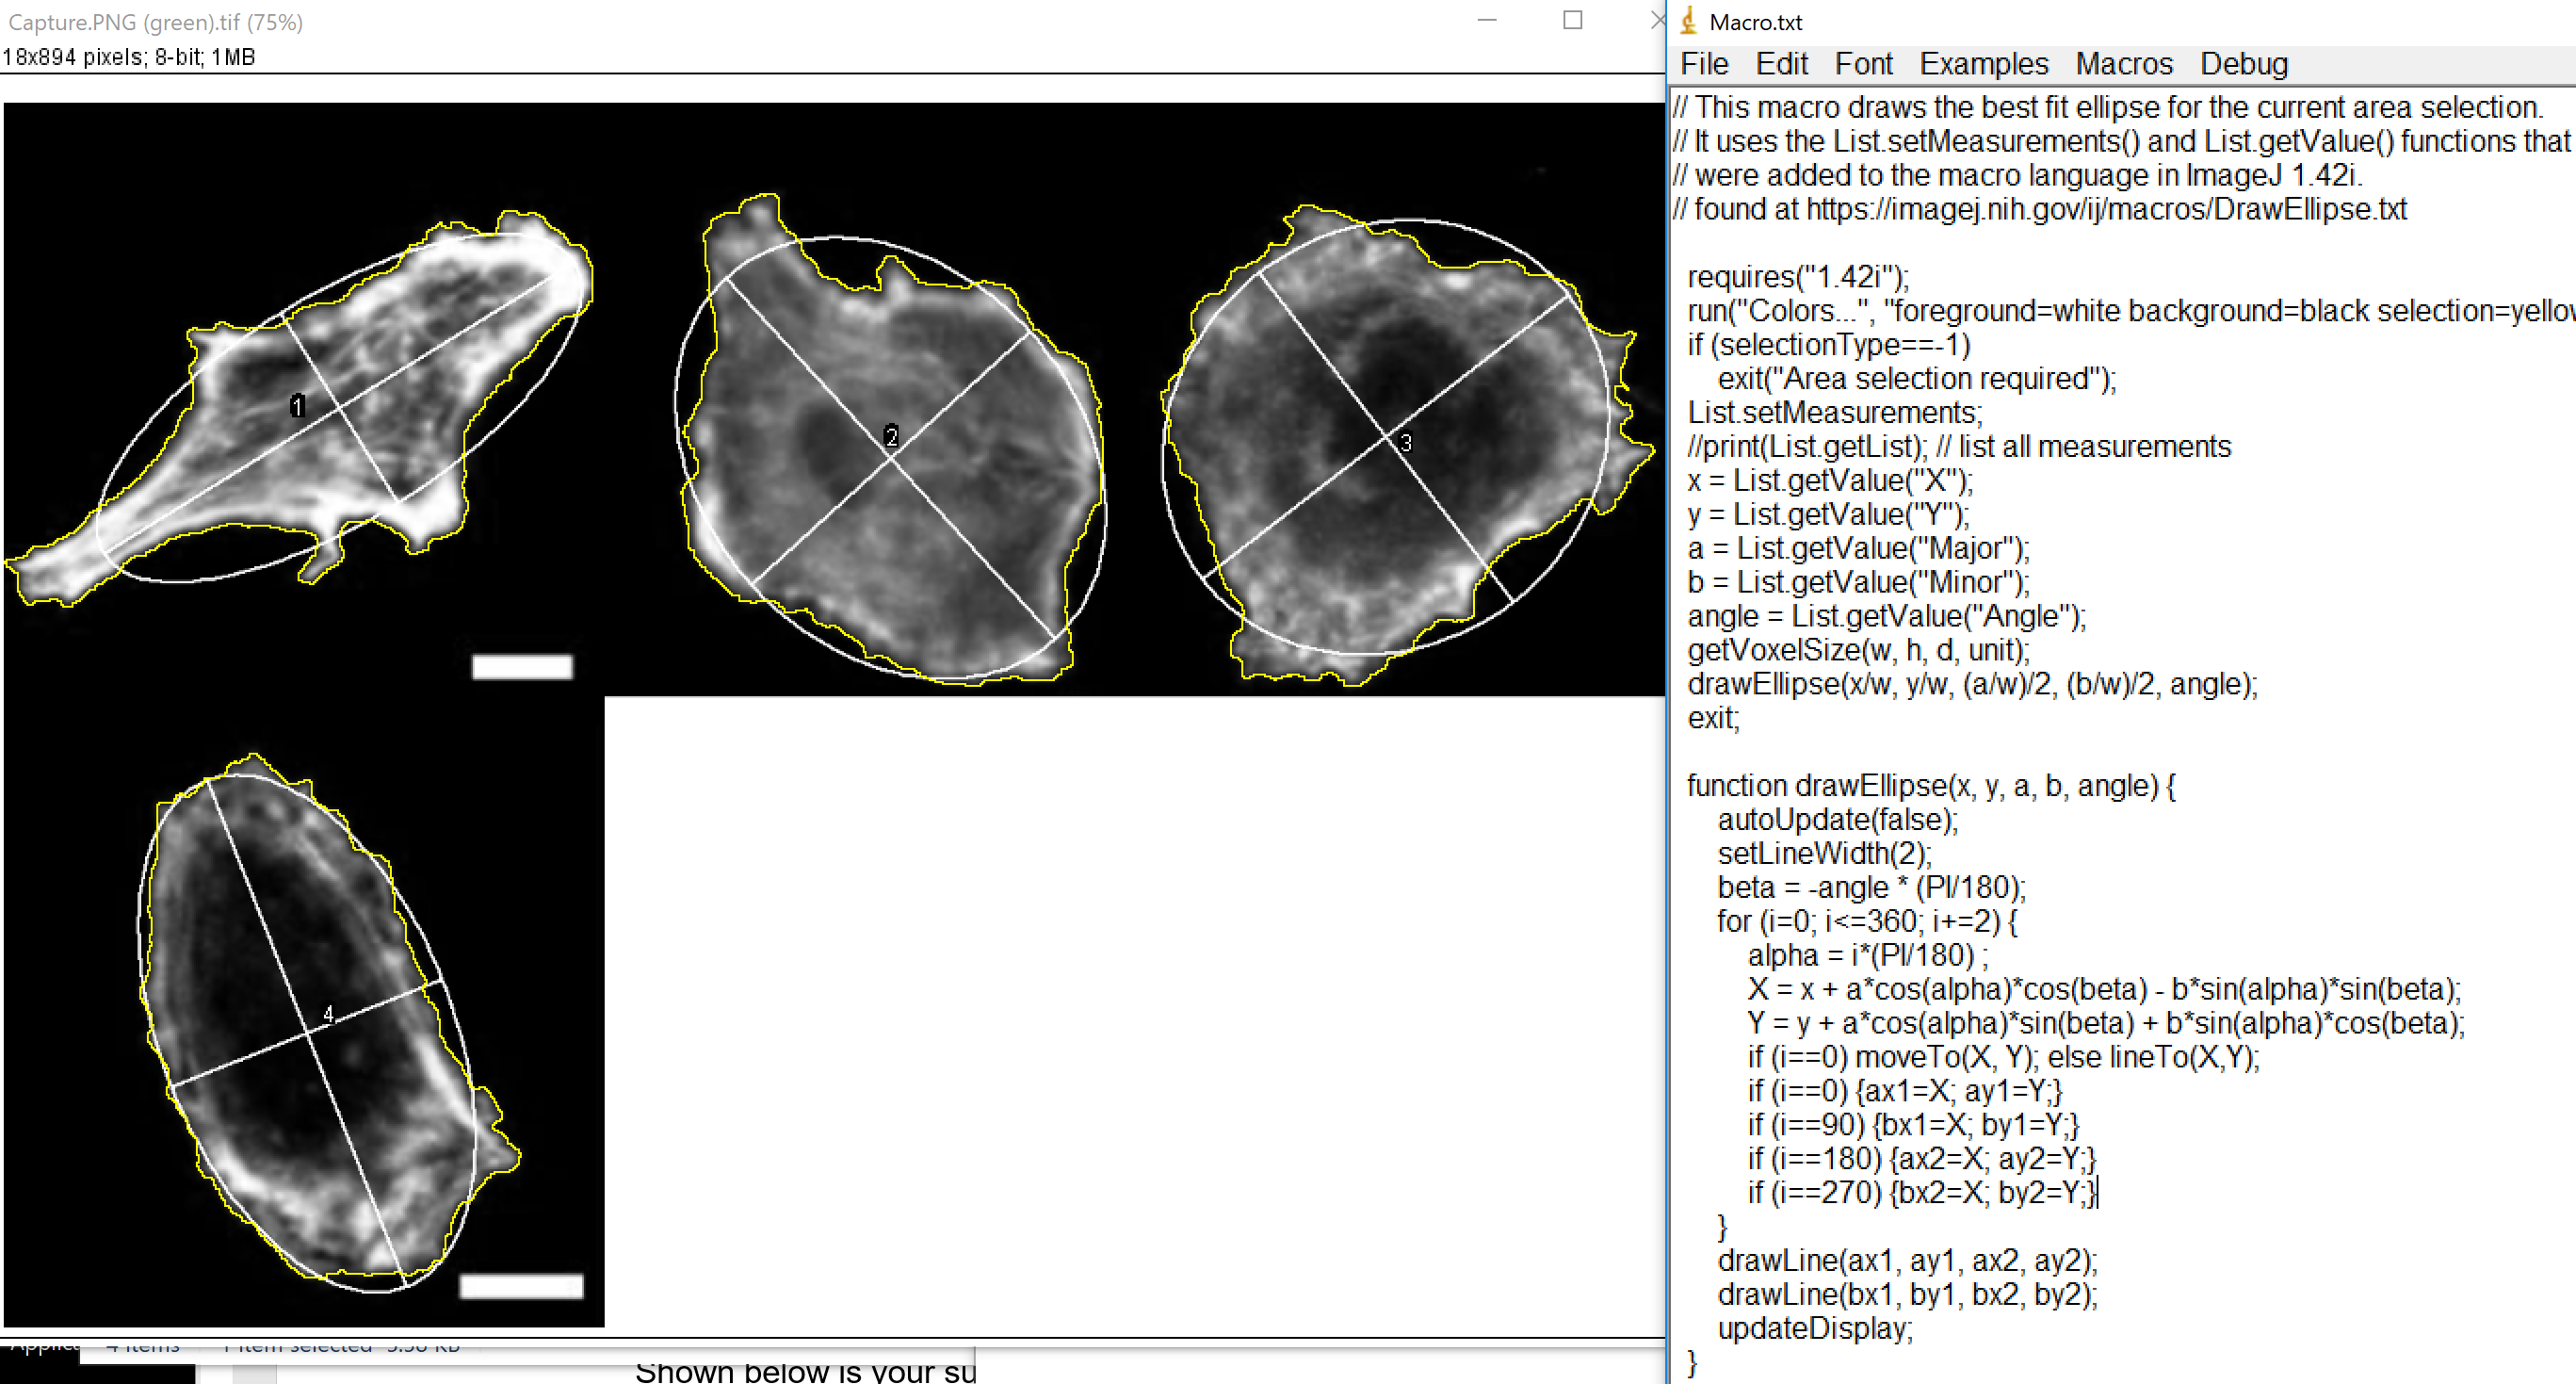Expand the Macros menu

(x=2123, y=64)
